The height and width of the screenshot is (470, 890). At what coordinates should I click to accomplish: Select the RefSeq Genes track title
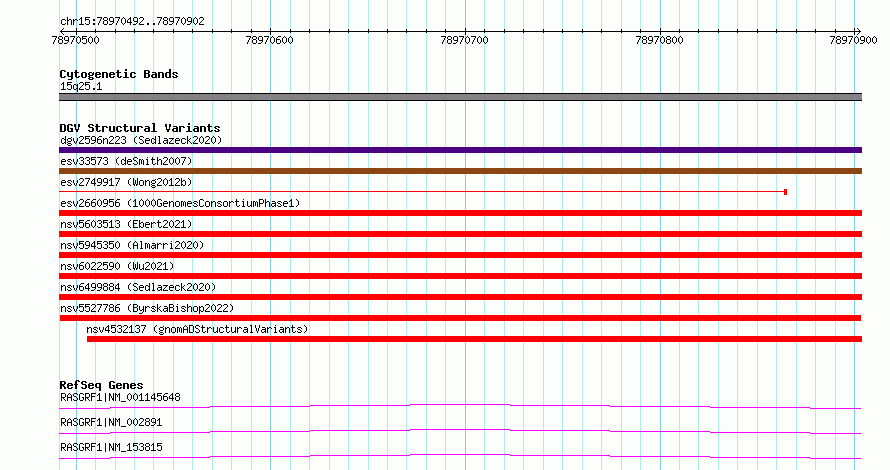tap(101, 385)
